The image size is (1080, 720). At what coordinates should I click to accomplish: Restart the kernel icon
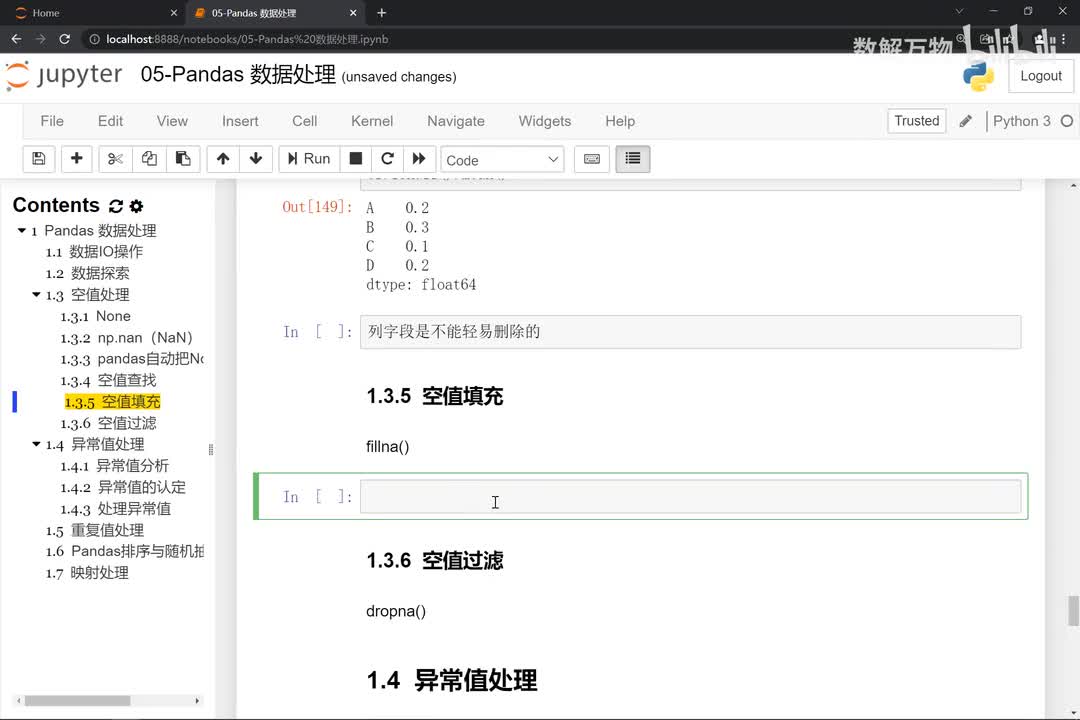pos(387,159)
